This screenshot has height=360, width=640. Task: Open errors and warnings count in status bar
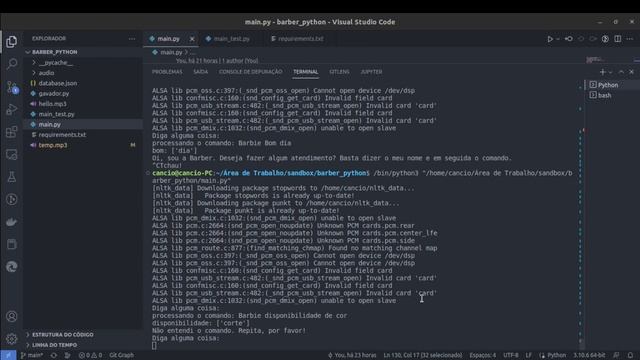(x=90, y=355)
